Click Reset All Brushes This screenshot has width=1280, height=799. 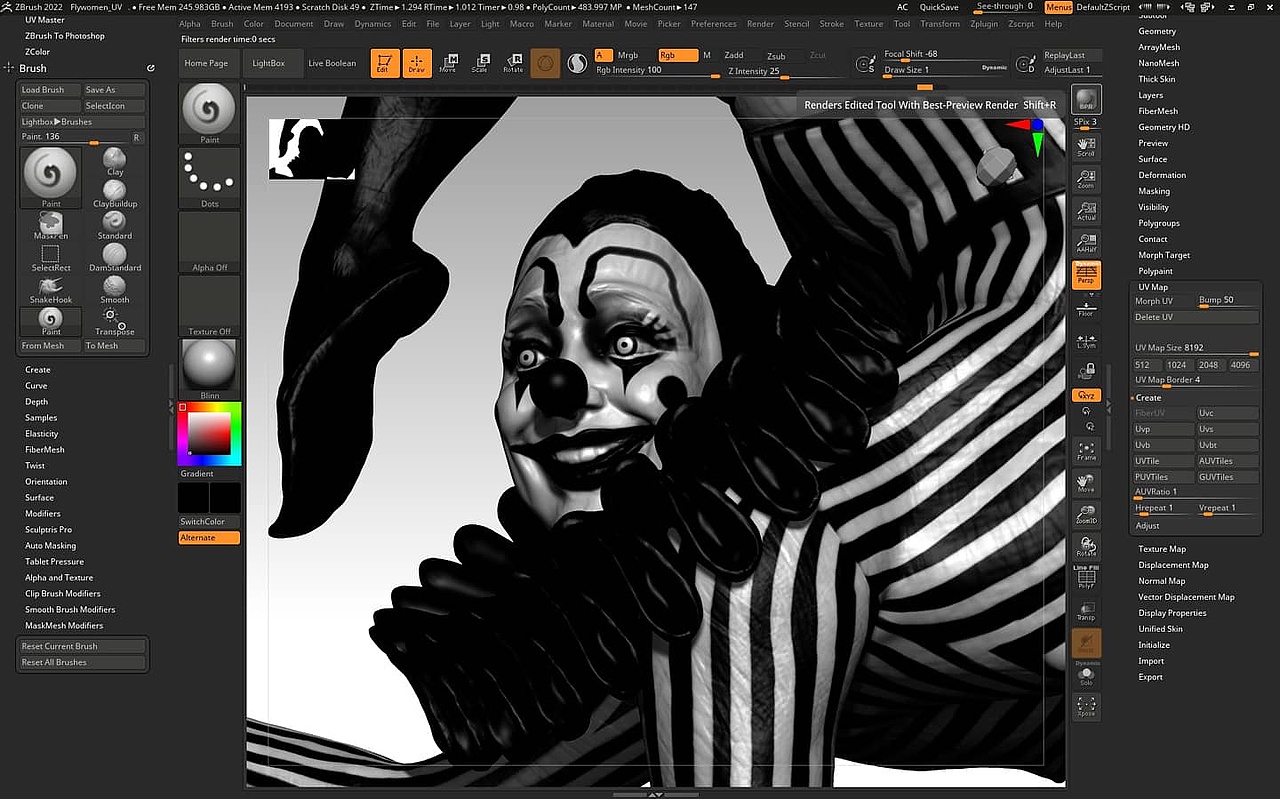pos(83,662)
